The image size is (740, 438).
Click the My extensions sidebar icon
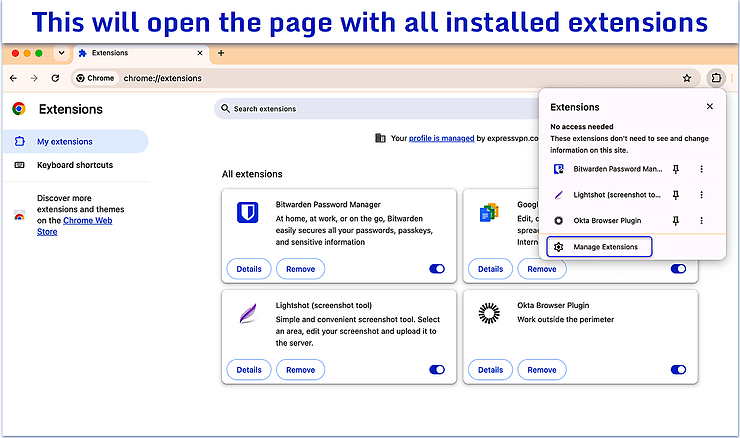(19, 141)
